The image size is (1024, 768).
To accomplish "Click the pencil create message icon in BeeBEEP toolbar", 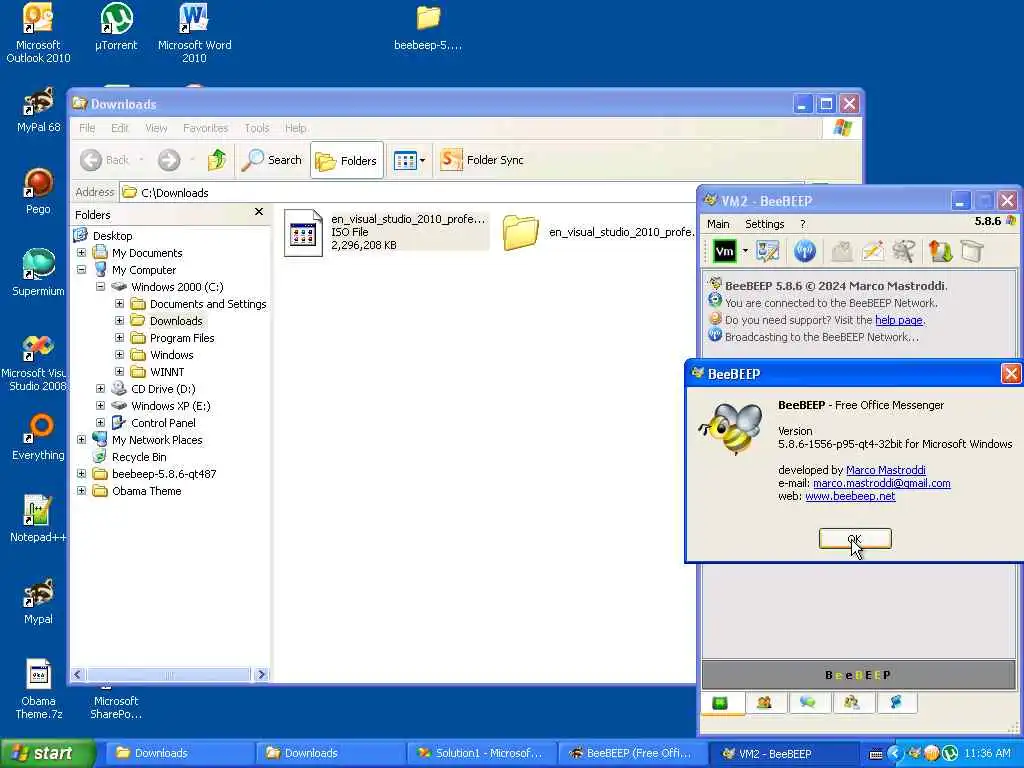I will (872, 251).
